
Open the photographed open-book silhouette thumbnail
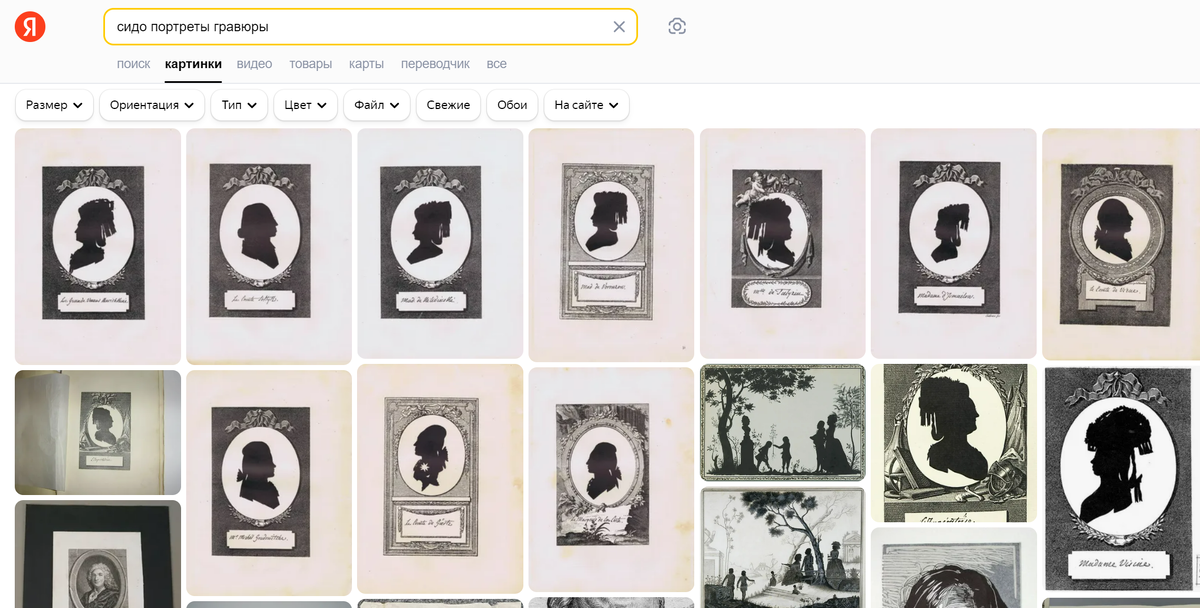click(98, 432)
